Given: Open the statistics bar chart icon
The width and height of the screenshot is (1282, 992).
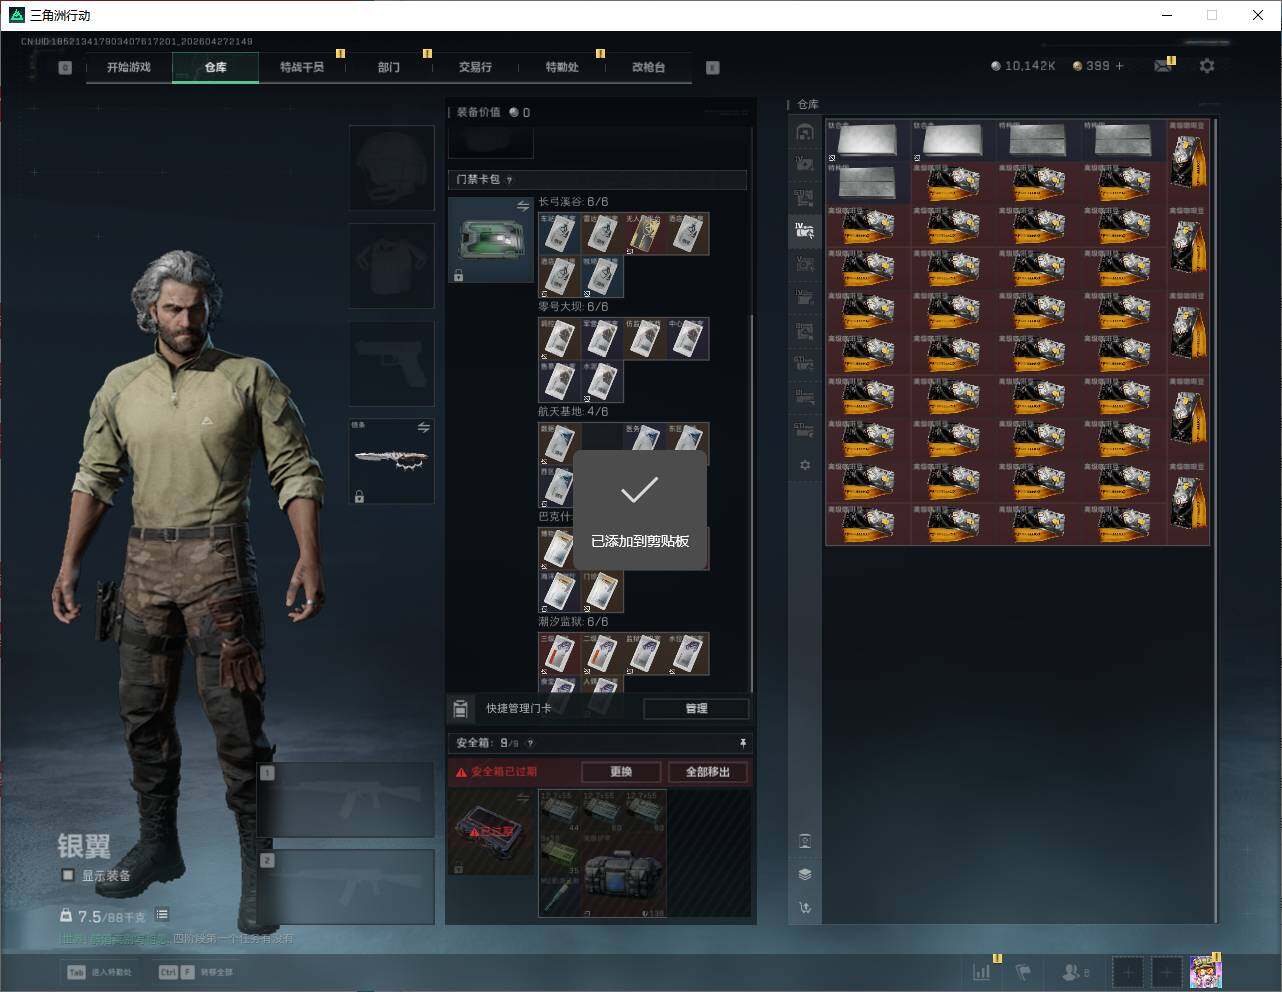Looking at the screenshot, I should [982, 971].
